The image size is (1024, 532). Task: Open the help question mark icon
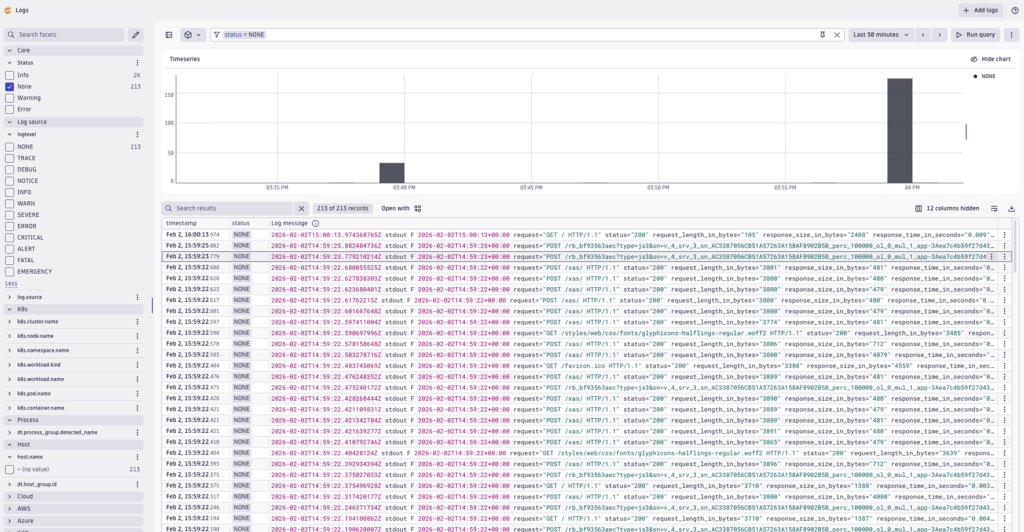1015,10
